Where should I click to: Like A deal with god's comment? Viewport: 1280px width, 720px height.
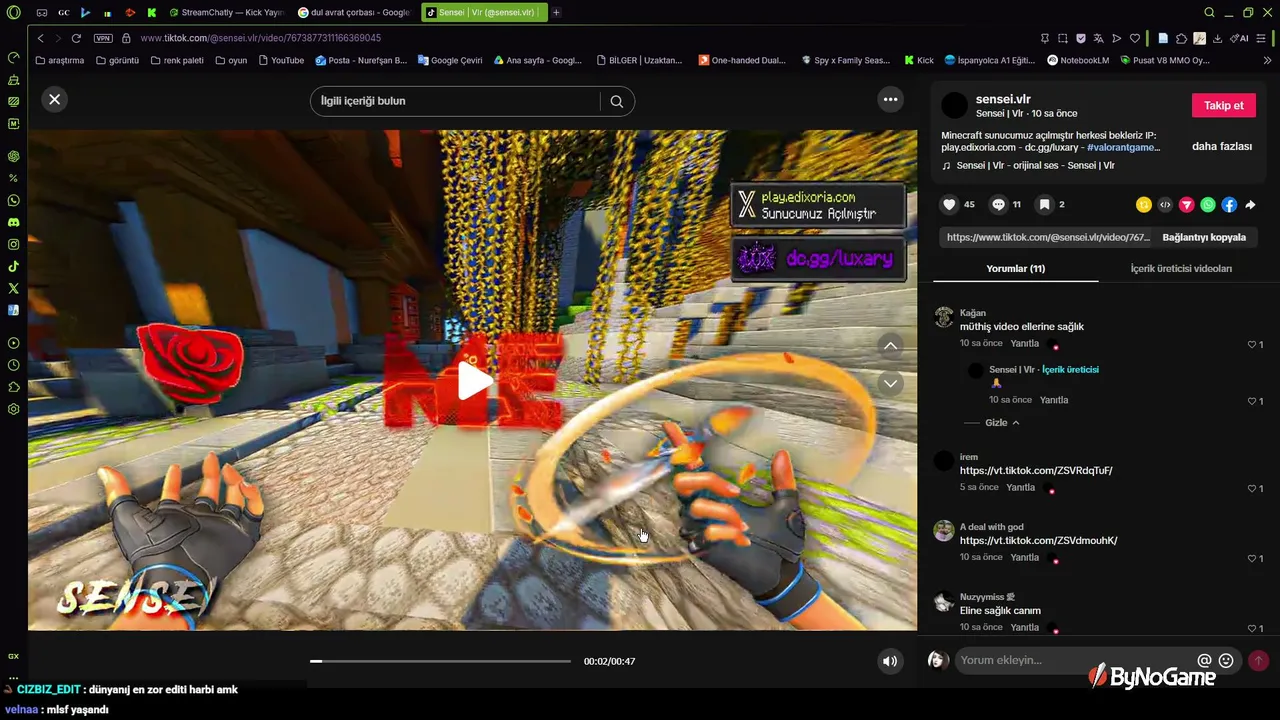(x=1251, y=558)
